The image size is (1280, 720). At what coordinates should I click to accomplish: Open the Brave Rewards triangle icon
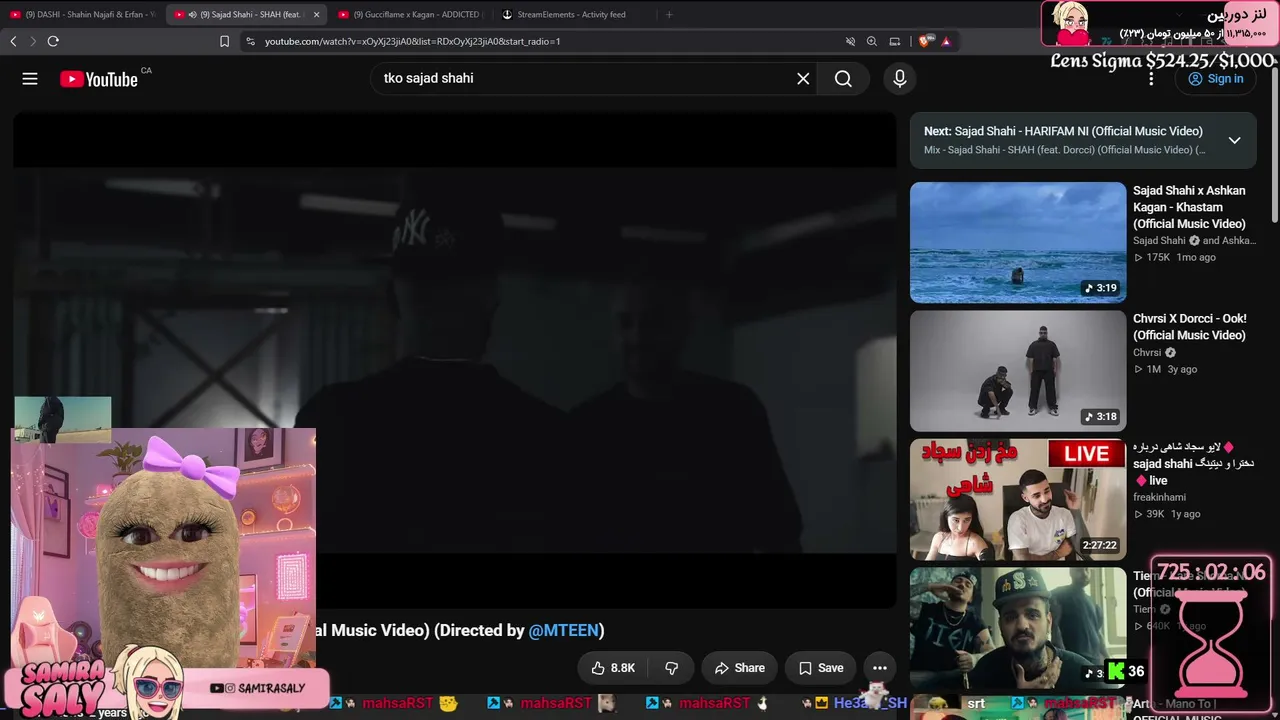945,41
